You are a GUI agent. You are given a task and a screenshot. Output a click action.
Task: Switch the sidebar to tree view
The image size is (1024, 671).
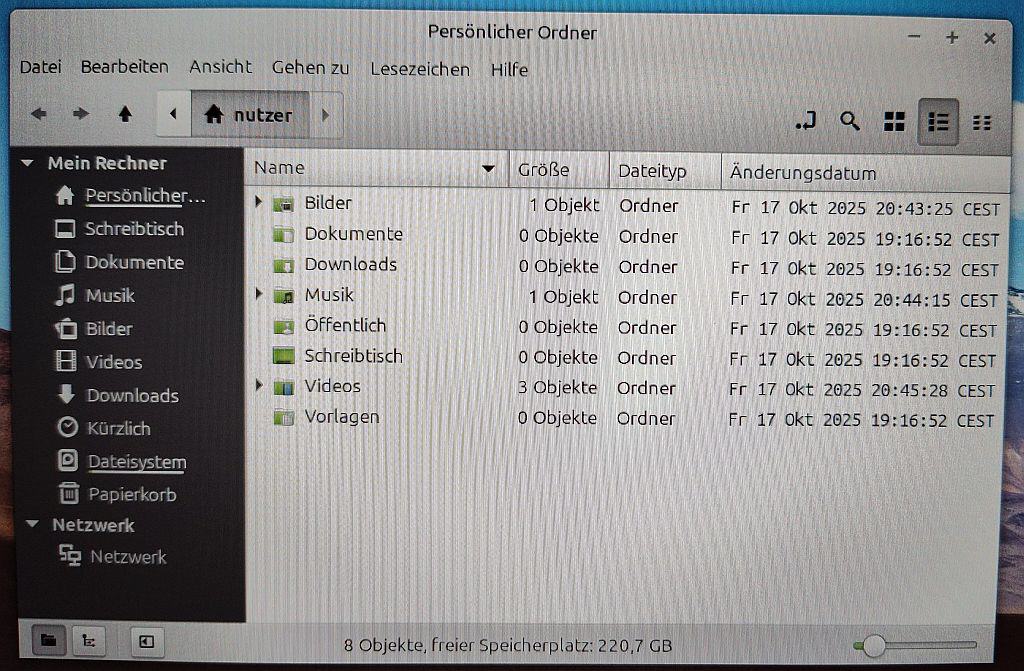click(89, 642)
